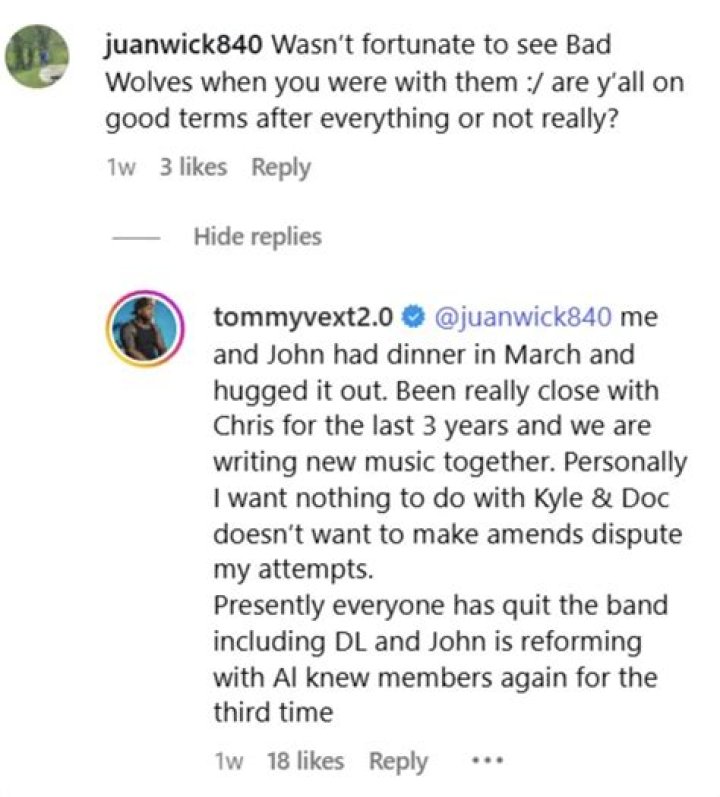The image size is (720, 797).
Task: Click the paragraph starting 'Presently everyone has quit'
Action: [x=442, y=607]
